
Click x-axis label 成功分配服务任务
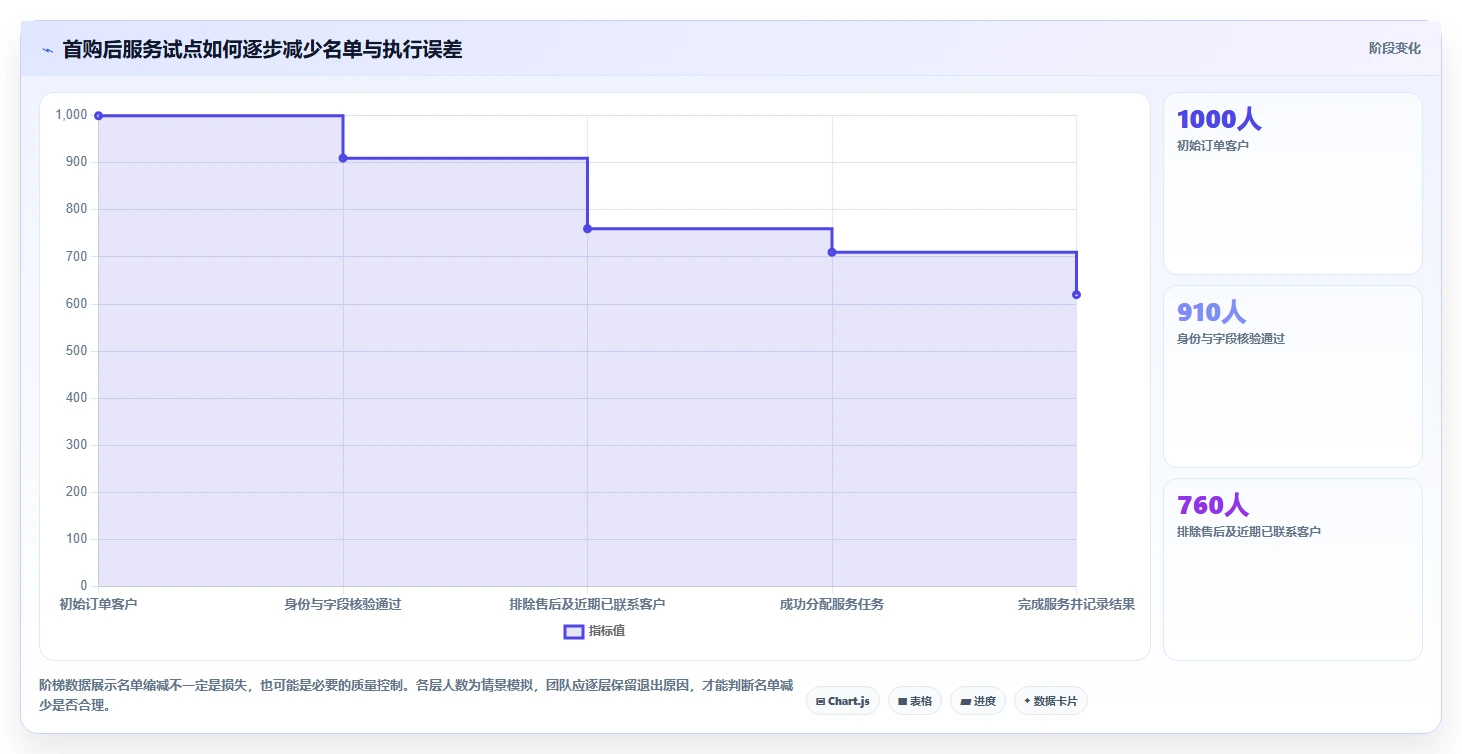[x=832, y=605]
